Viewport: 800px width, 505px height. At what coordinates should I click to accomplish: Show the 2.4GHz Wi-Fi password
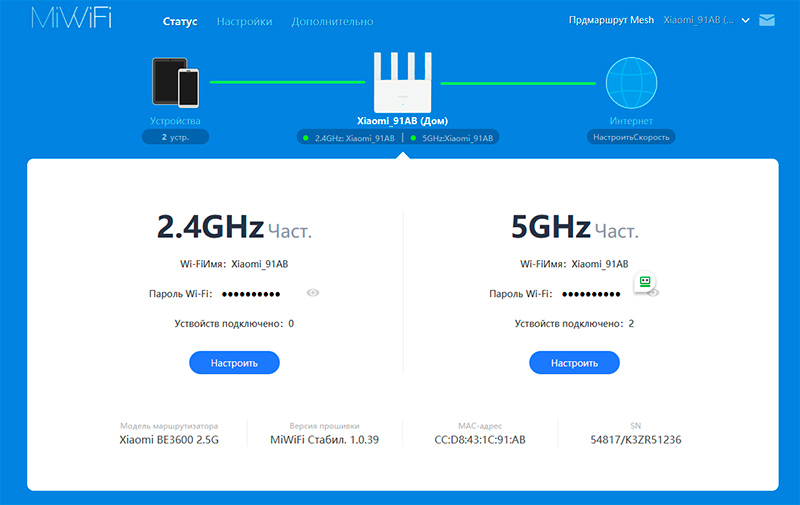[x=313, y=293]
